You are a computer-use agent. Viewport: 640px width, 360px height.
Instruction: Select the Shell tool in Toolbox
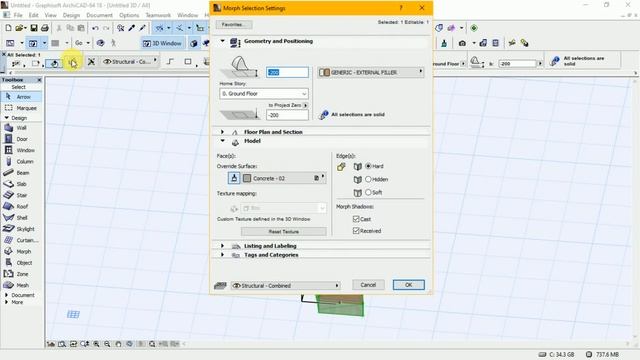(x=22, y=218)
